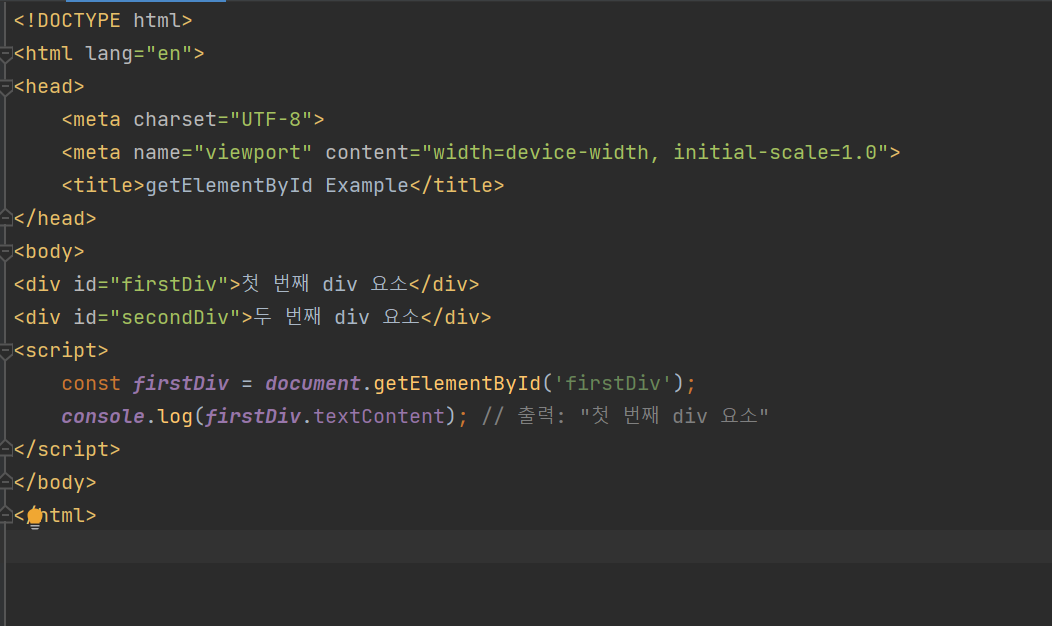Click the getElementById method call
This screenshot has height=626, width=1052.
(457, 383)
